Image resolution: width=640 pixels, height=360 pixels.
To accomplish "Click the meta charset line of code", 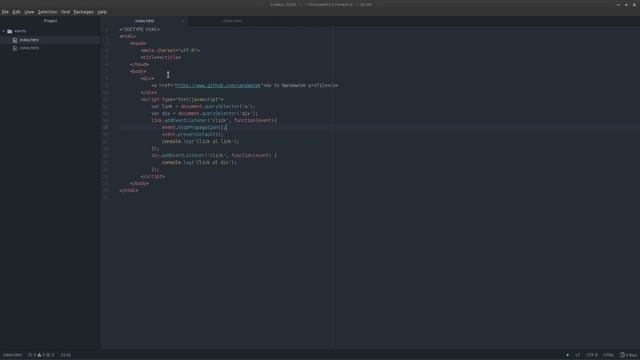I will click(170, 51).
